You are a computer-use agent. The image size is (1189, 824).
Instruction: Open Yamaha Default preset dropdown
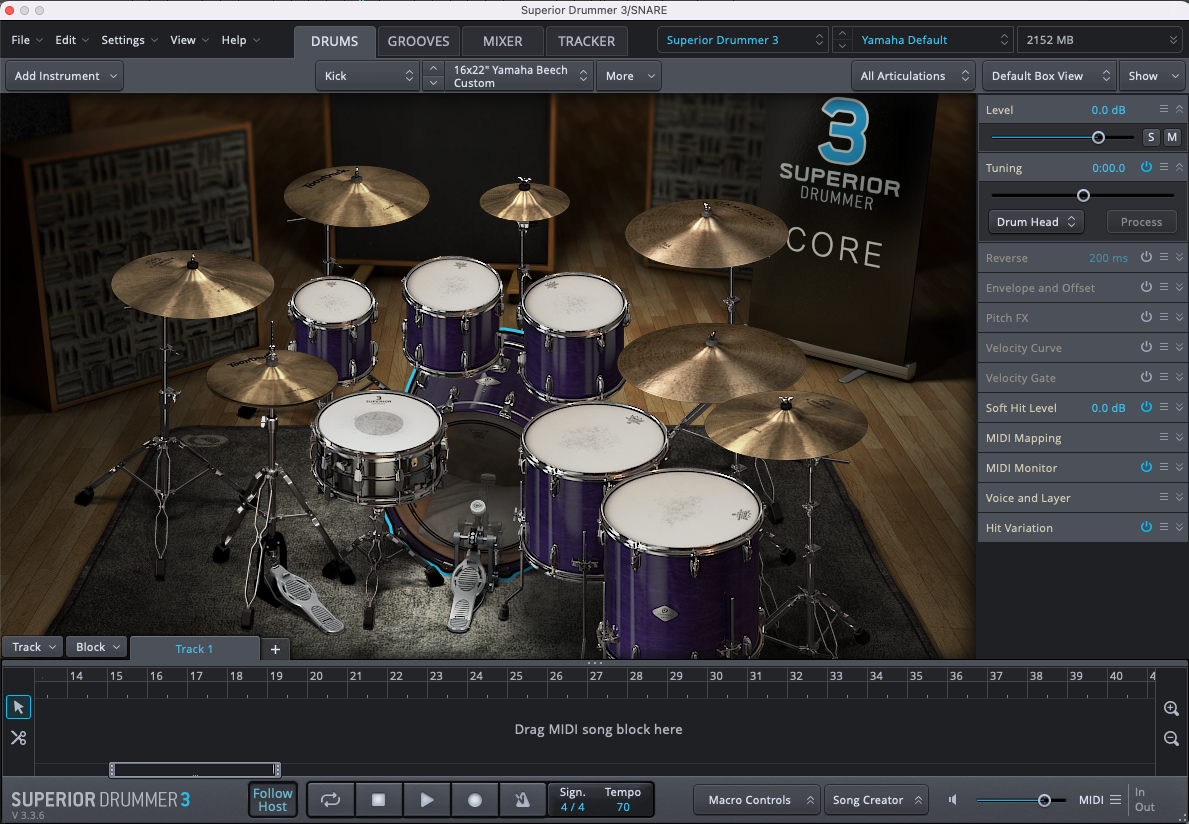[932, 39]
